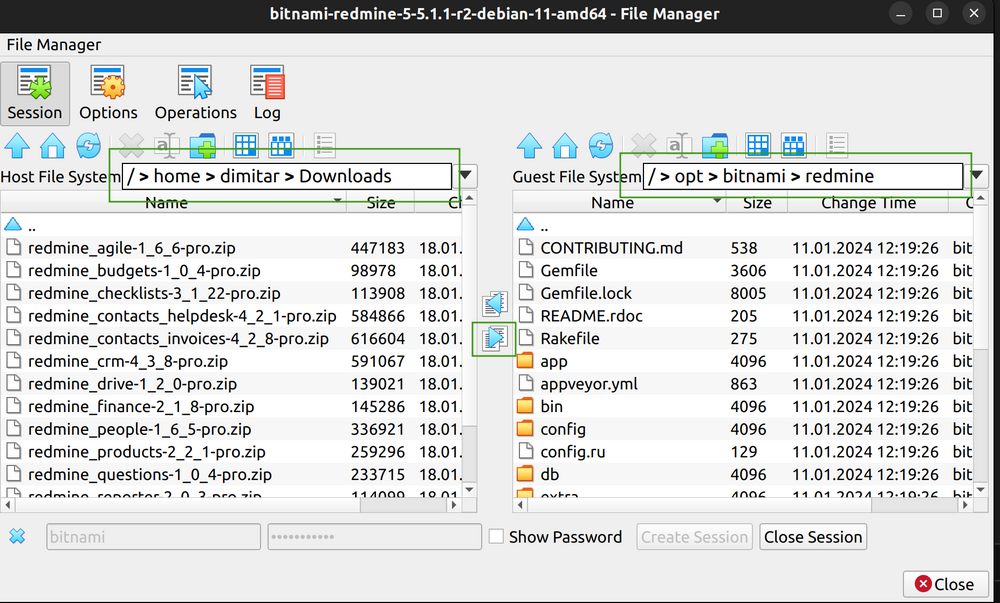The image size is (1000, 603).
Task: Open the Session toolbar panel
Action: pyautogui.click(x=35, y=93)
